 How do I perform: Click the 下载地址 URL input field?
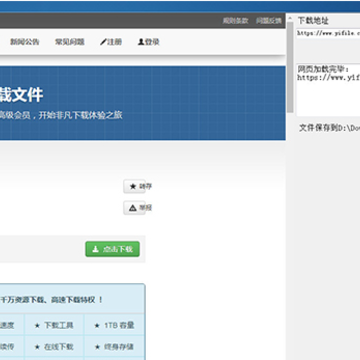coord(328,33)
